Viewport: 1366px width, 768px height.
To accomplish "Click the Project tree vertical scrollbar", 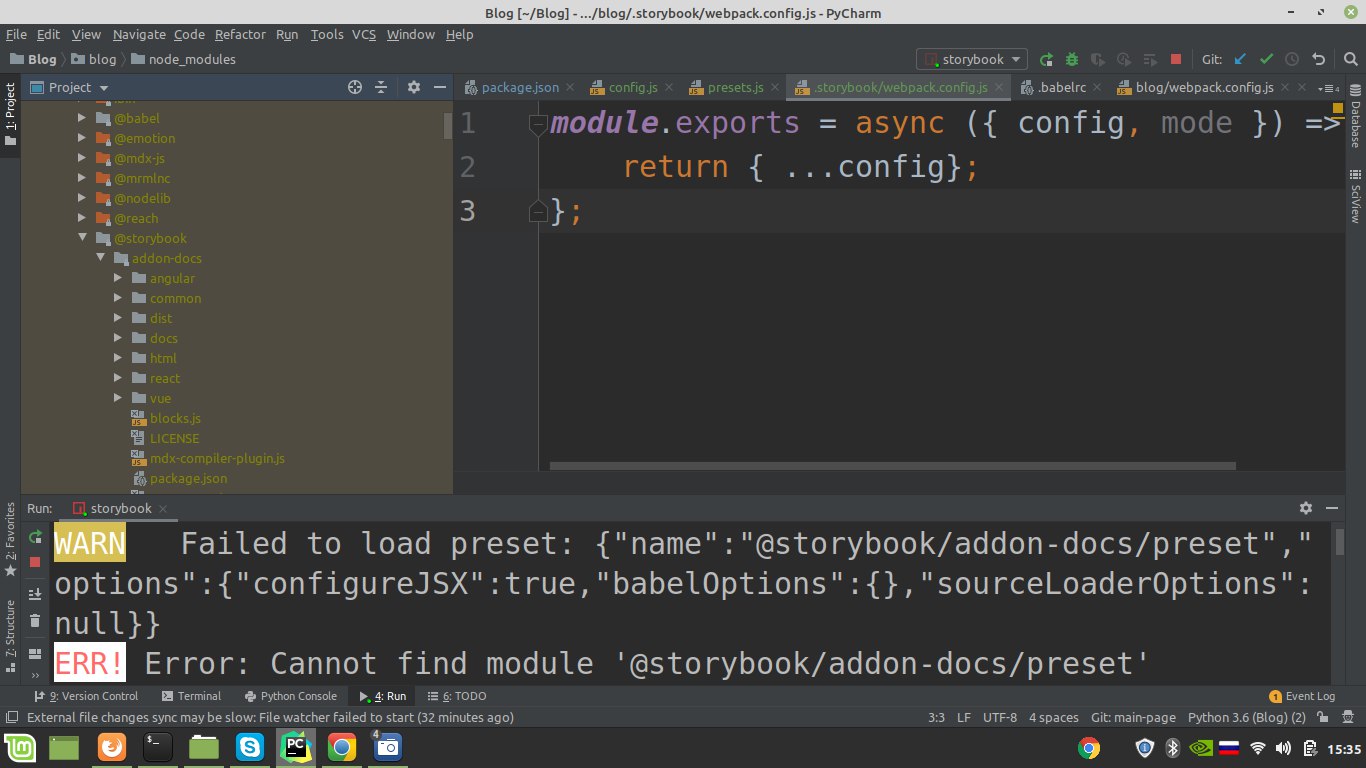I will click(x=448, y=125).
